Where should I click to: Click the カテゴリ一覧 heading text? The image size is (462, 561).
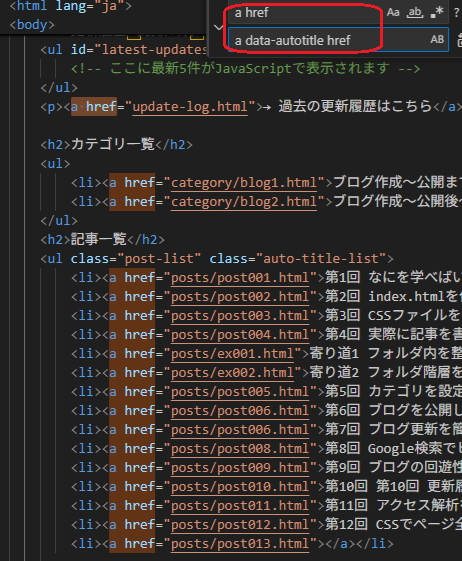[112, 144]
